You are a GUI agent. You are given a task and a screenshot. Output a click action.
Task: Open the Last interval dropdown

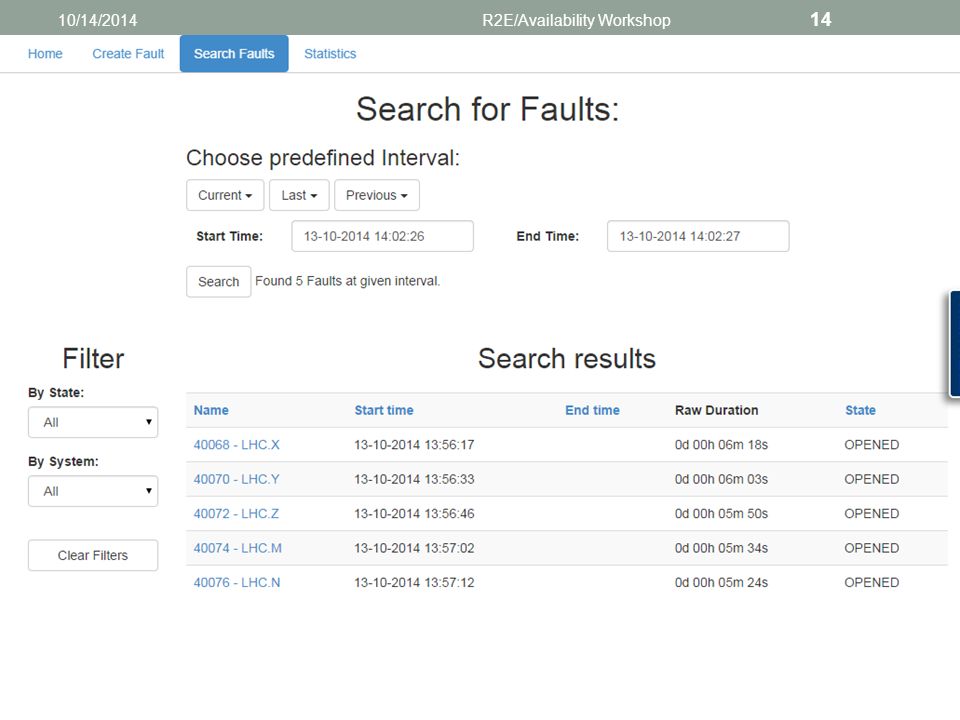click(299, 195)
